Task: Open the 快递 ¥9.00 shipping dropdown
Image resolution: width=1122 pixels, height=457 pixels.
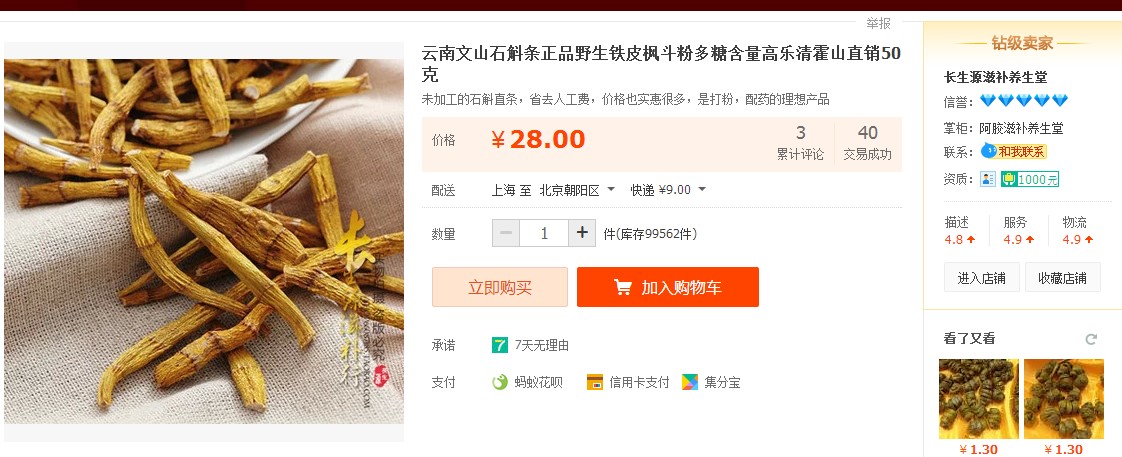Action: tap(668, 190)
